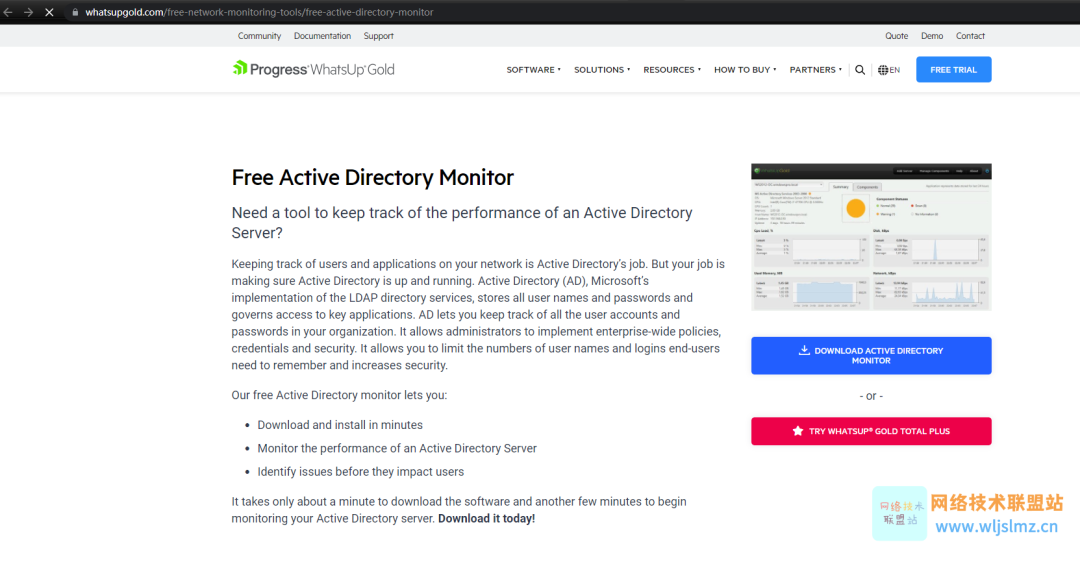Click the site lock icon in address bar
Viewport: 1080px width, 577px height.
click(75, 12)
